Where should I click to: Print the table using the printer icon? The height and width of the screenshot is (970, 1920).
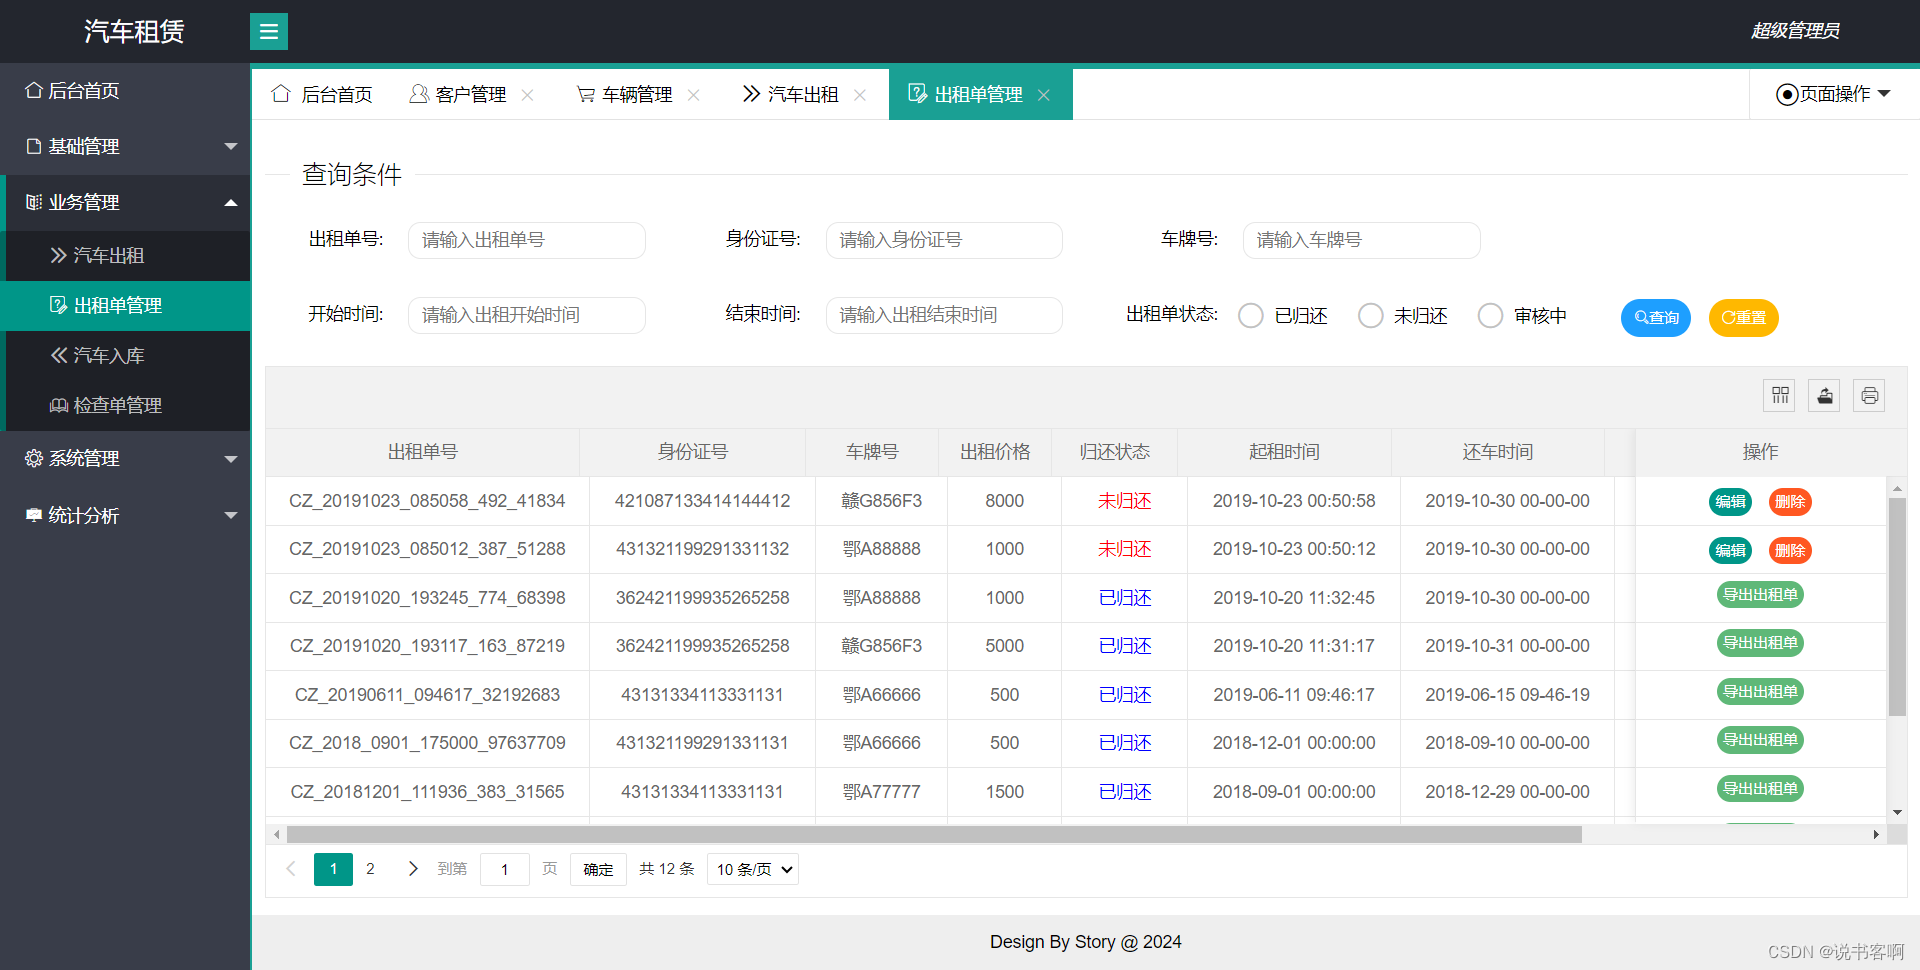(1869, 396)
